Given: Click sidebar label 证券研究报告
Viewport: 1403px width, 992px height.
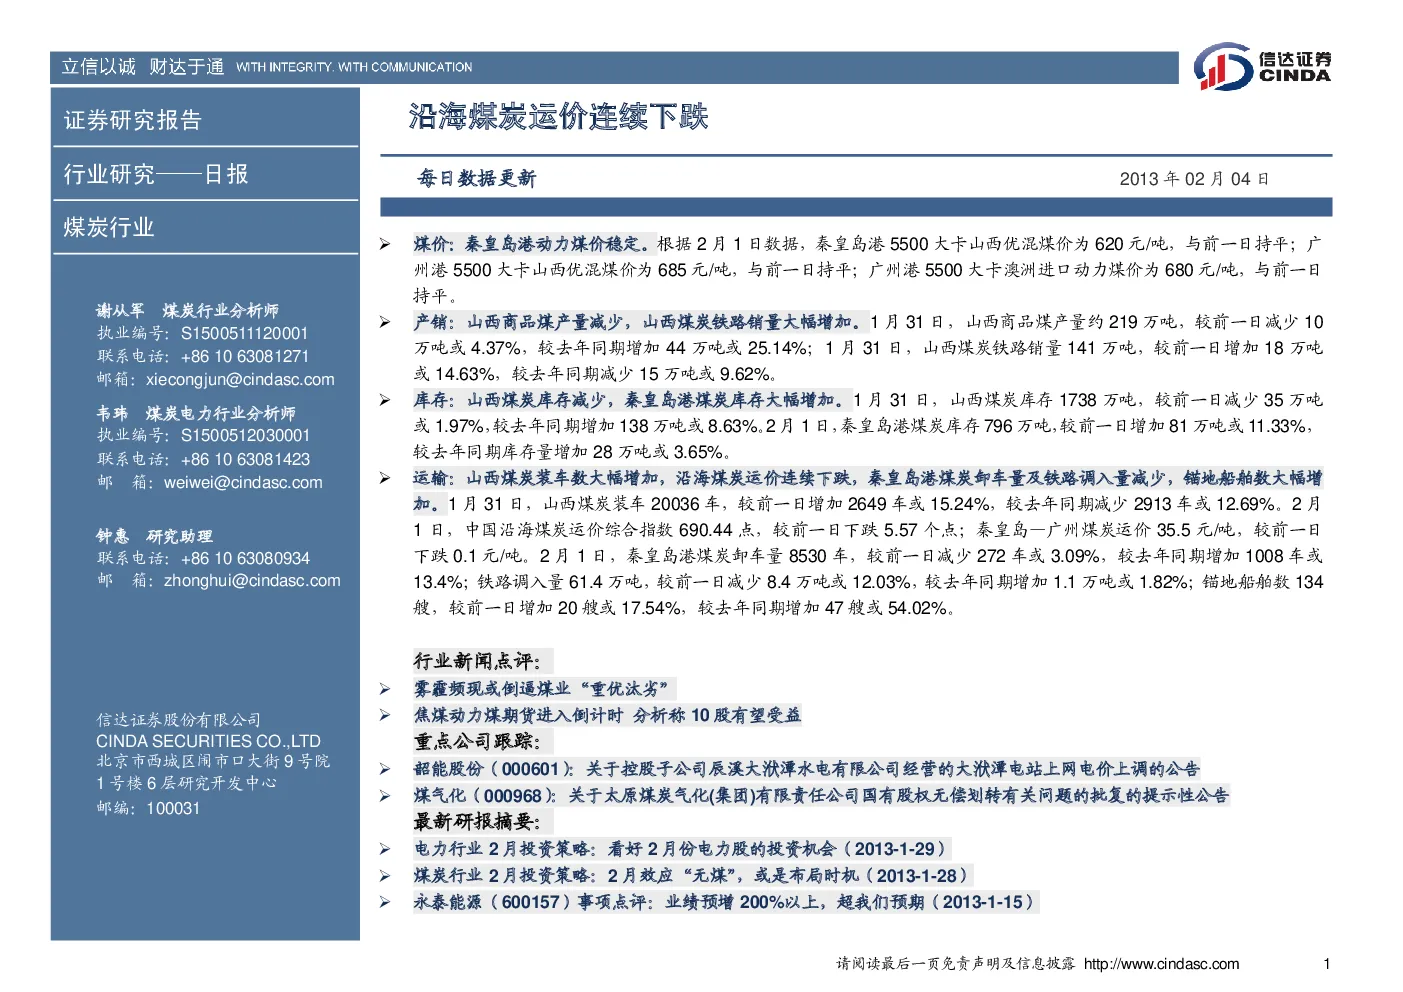Looking at the screenshot, I should click(133, 121).
